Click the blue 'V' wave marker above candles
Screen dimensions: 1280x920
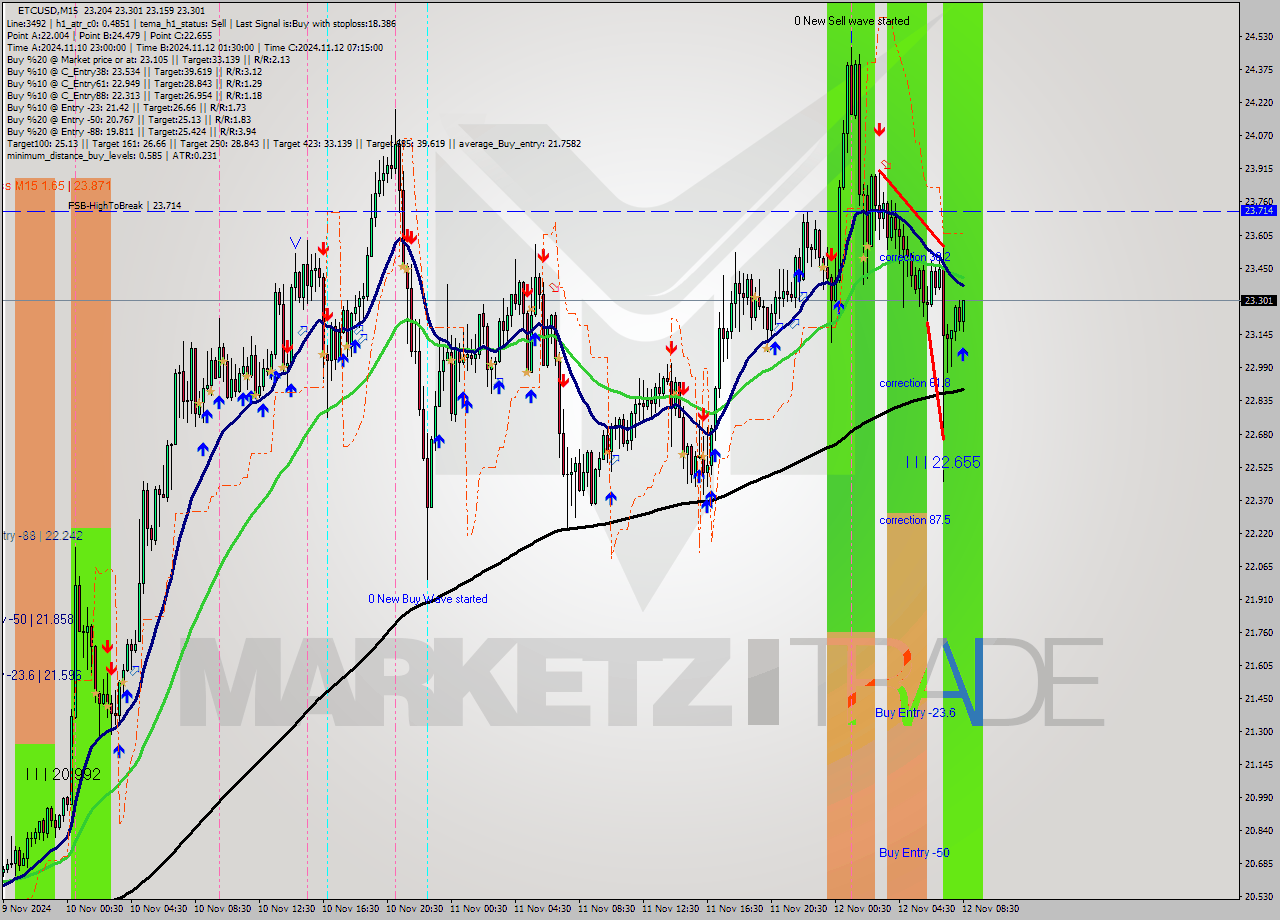click(294, 243)
